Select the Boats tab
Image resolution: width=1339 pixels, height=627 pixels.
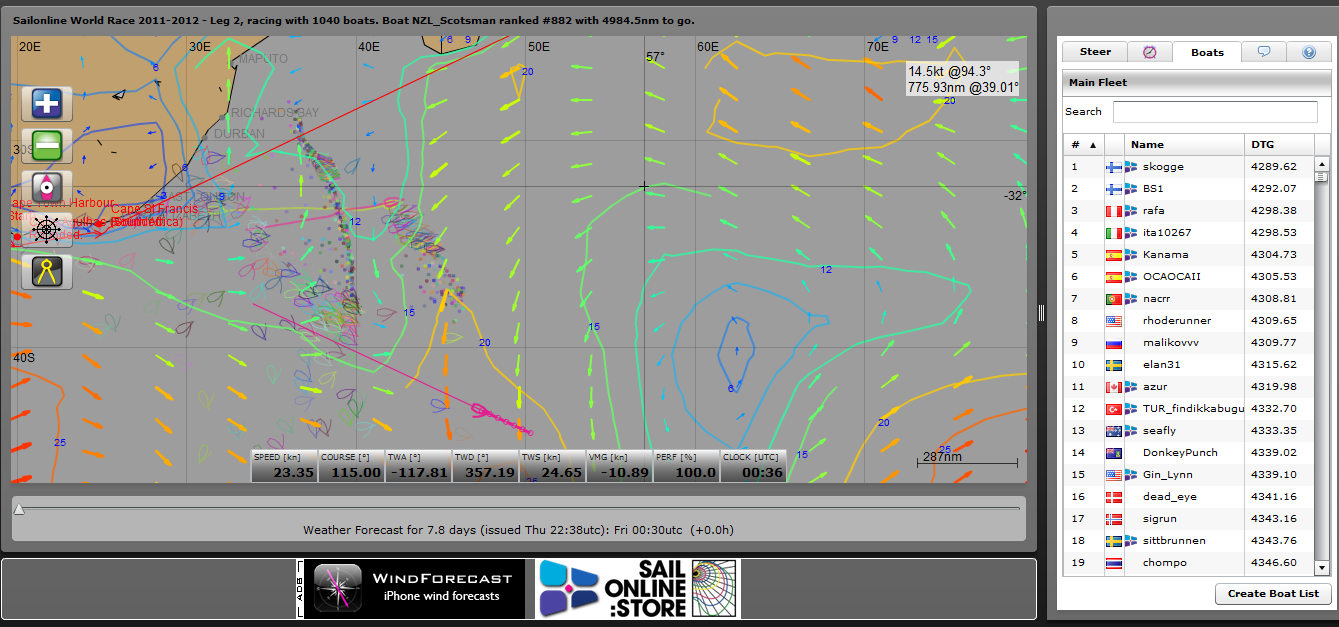tap(1207, 52)
